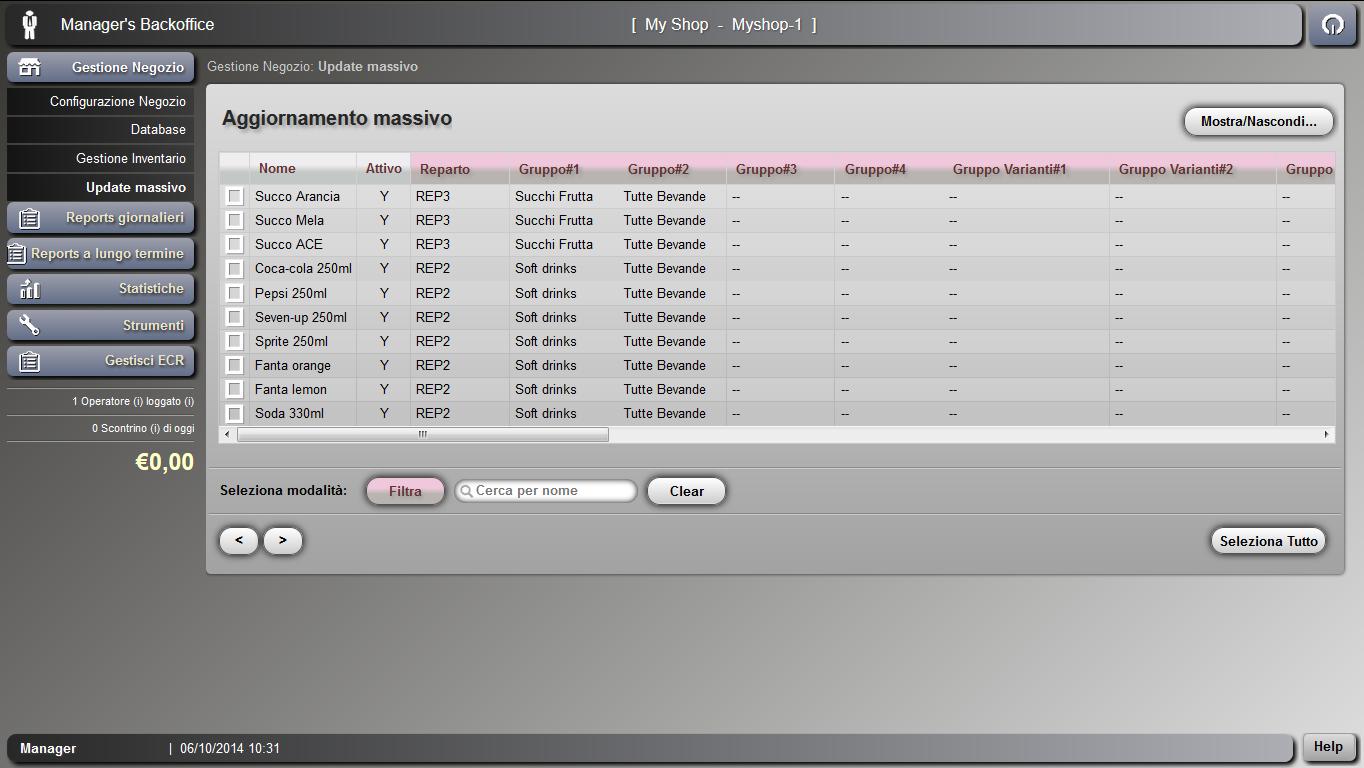This screenshot has width=1364, height=768.
Task: Click the manager silhouette icon in header
Action: [x=30, y=25]
